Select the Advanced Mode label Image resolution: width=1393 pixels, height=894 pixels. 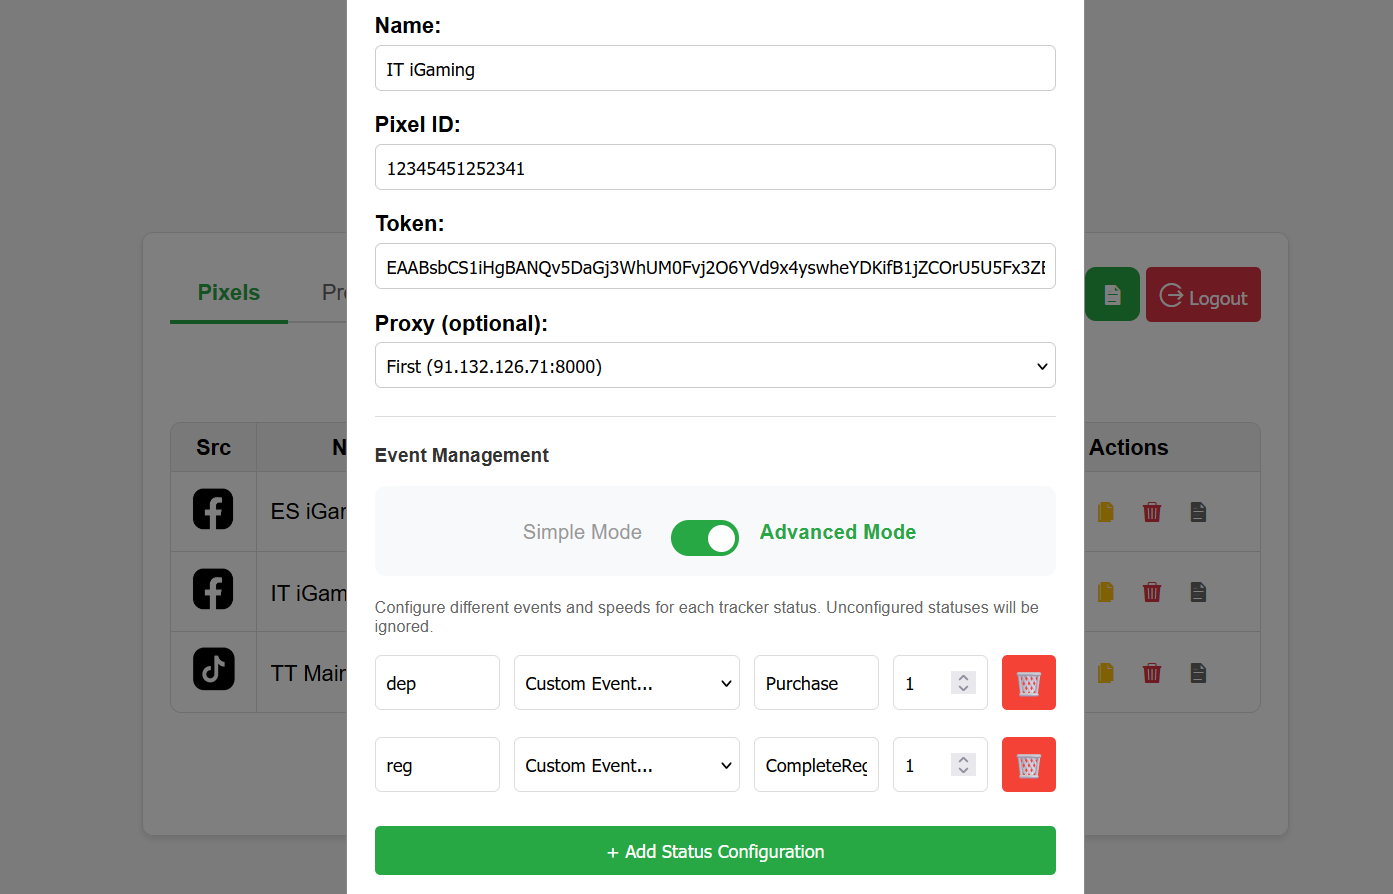coord(838,532)
